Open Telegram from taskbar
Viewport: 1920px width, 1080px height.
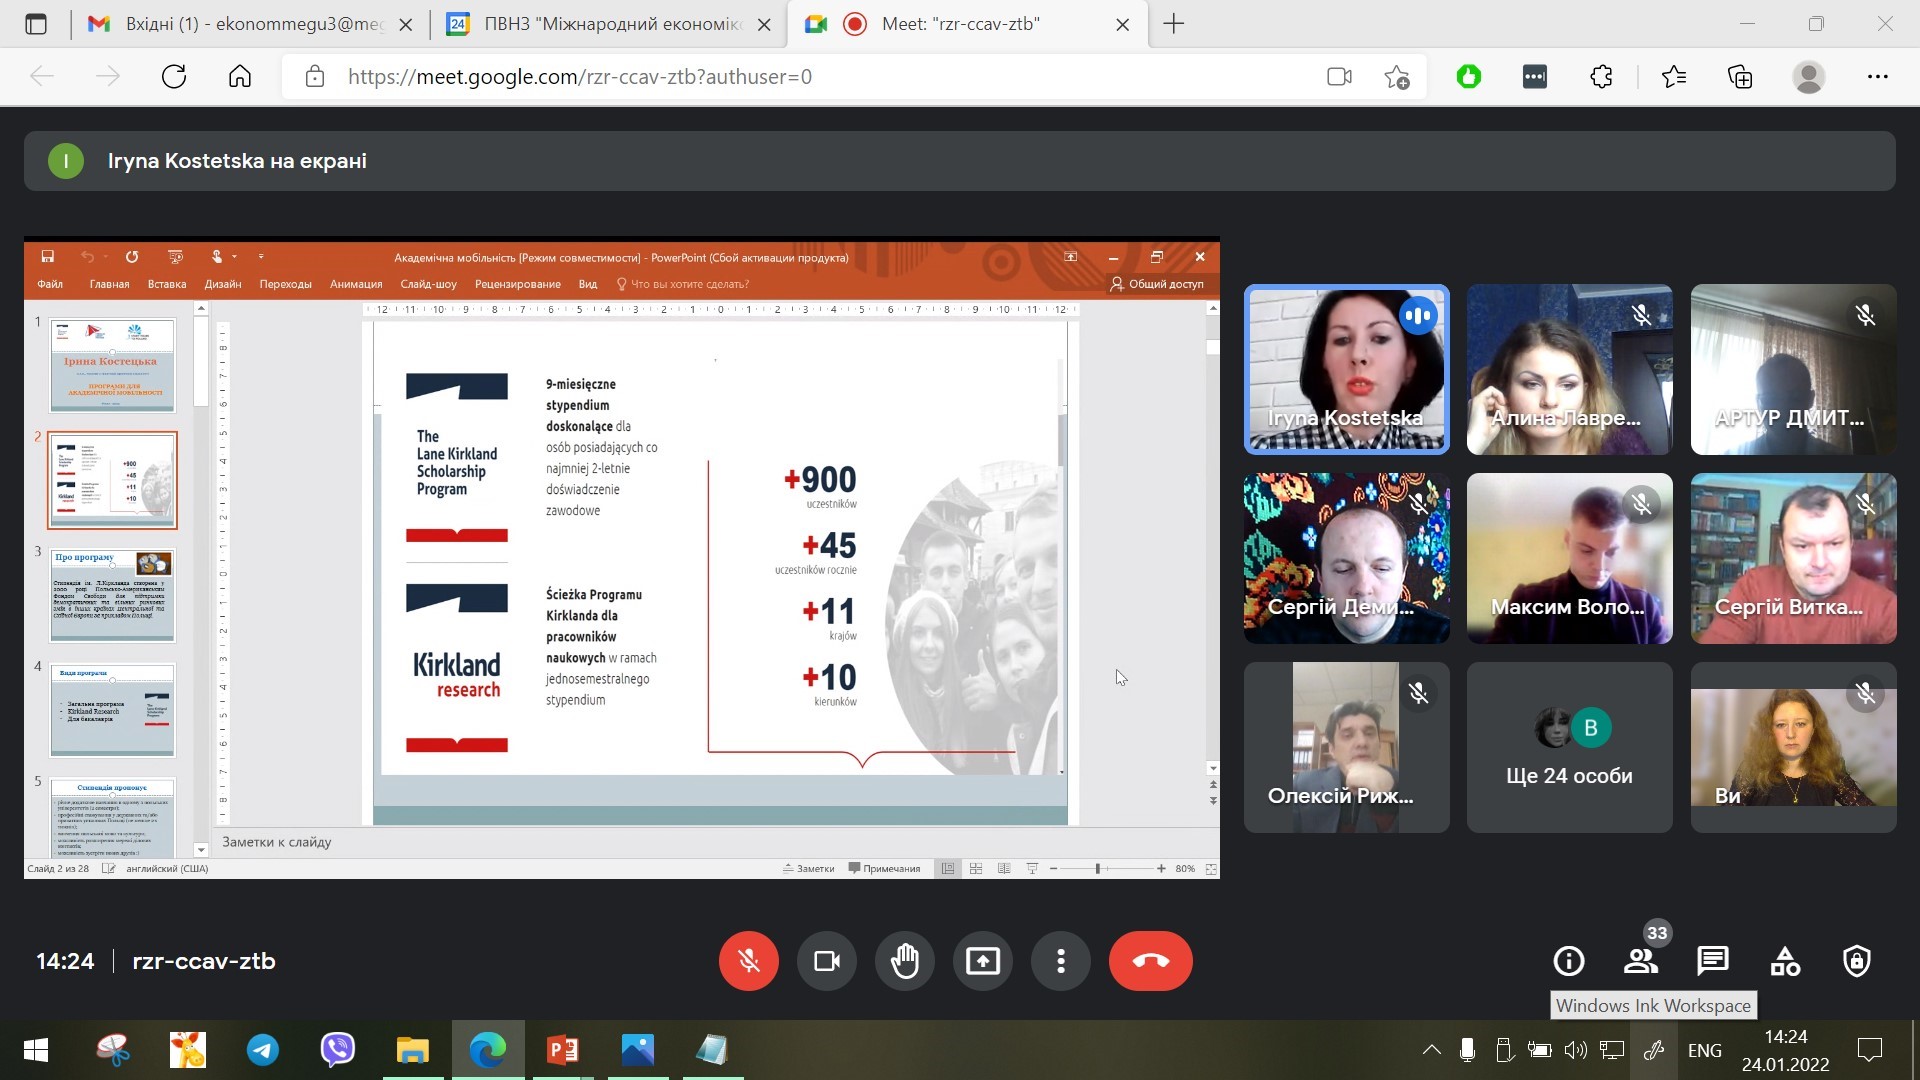point(263,1050)
